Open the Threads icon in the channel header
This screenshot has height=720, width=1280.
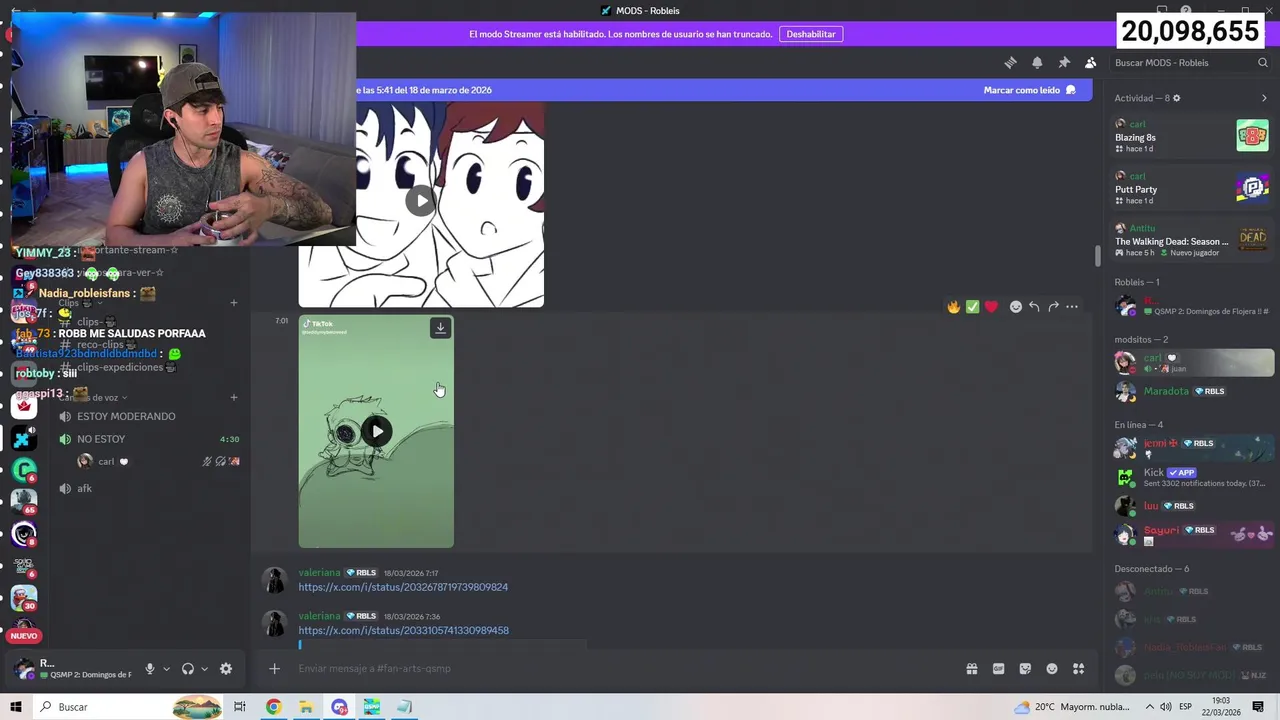[1010, 62]
